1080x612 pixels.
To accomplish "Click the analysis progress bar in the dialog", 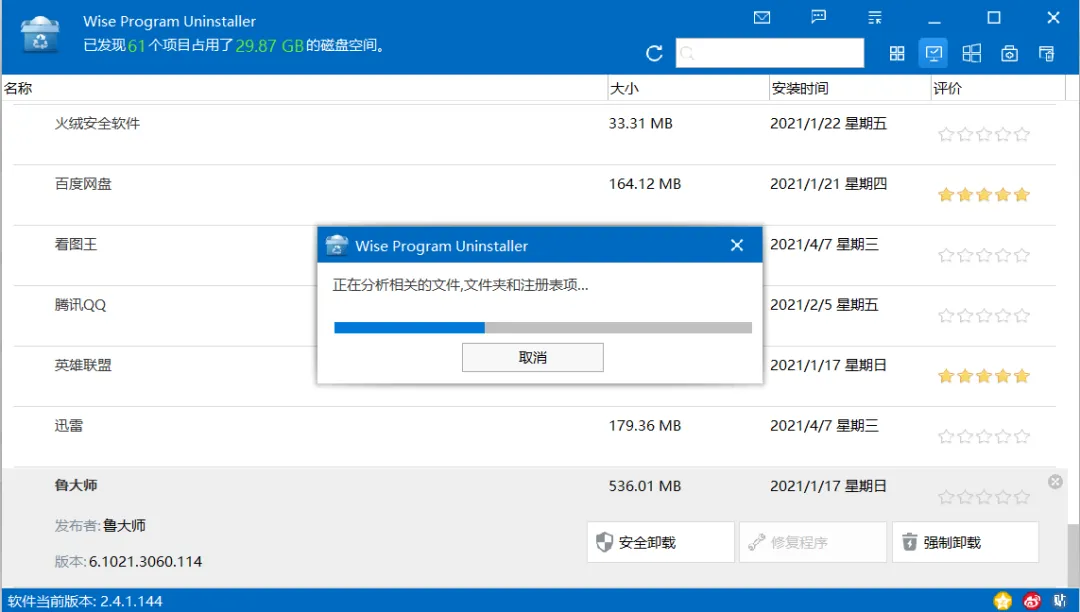I will coord(543,328).
